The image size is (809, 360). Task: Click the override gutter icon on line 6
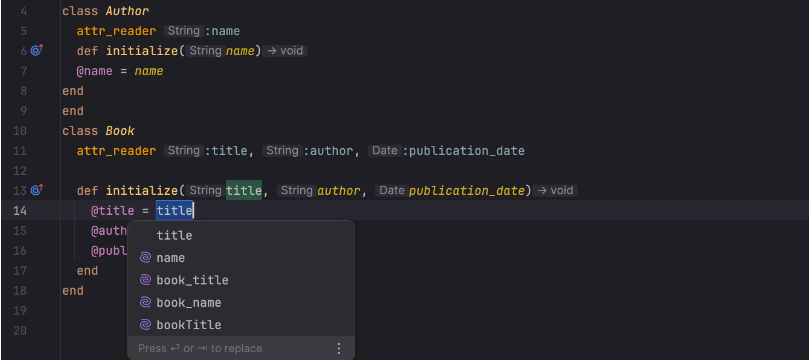tap(37, 51)
